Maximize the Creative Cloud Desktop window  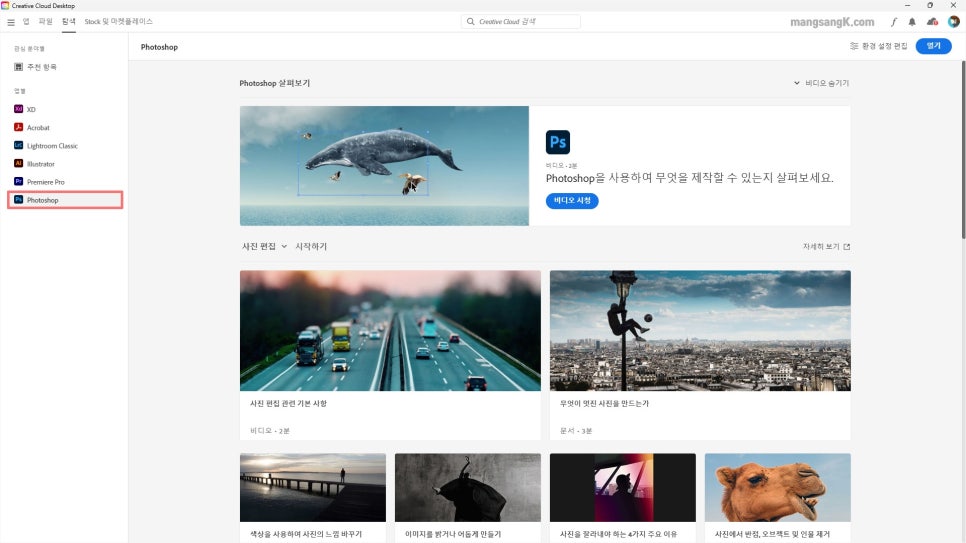click(x=930, y=5)
